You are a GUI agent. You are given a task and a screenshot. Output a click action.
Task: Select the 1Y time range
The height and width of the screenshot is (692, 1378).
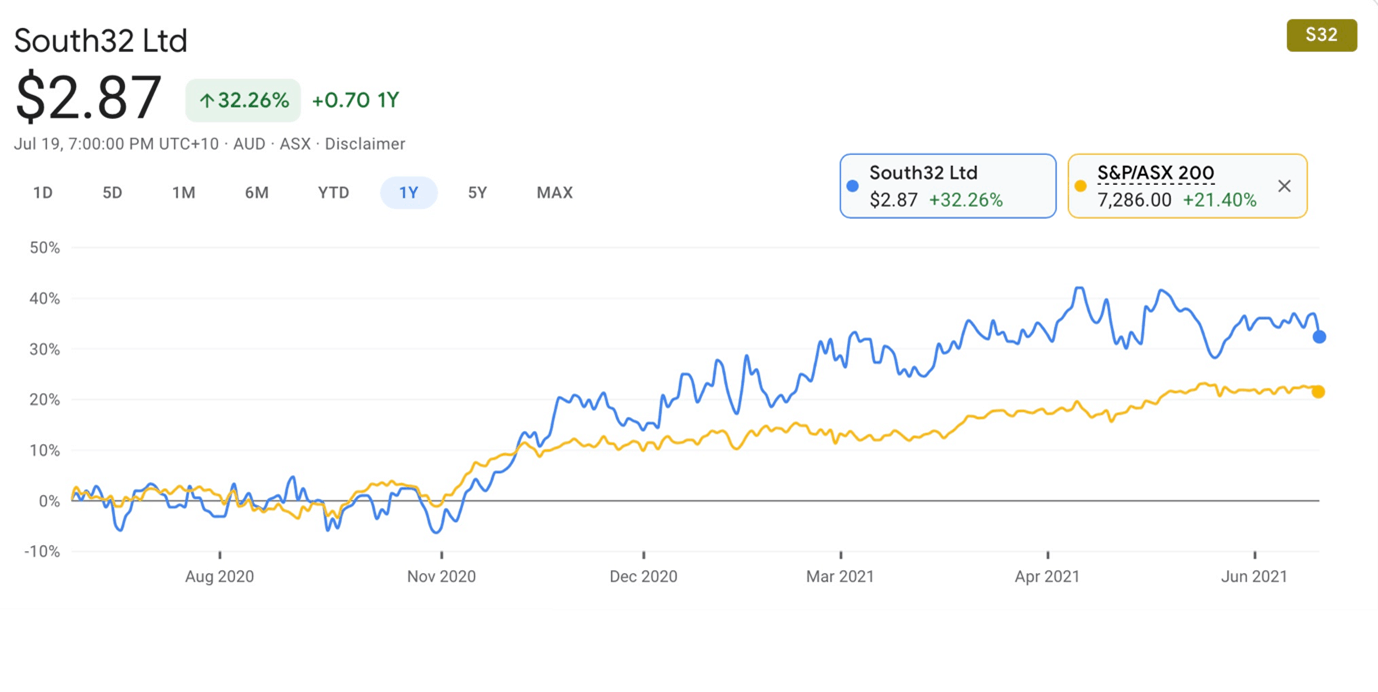(x=408, y=193)
